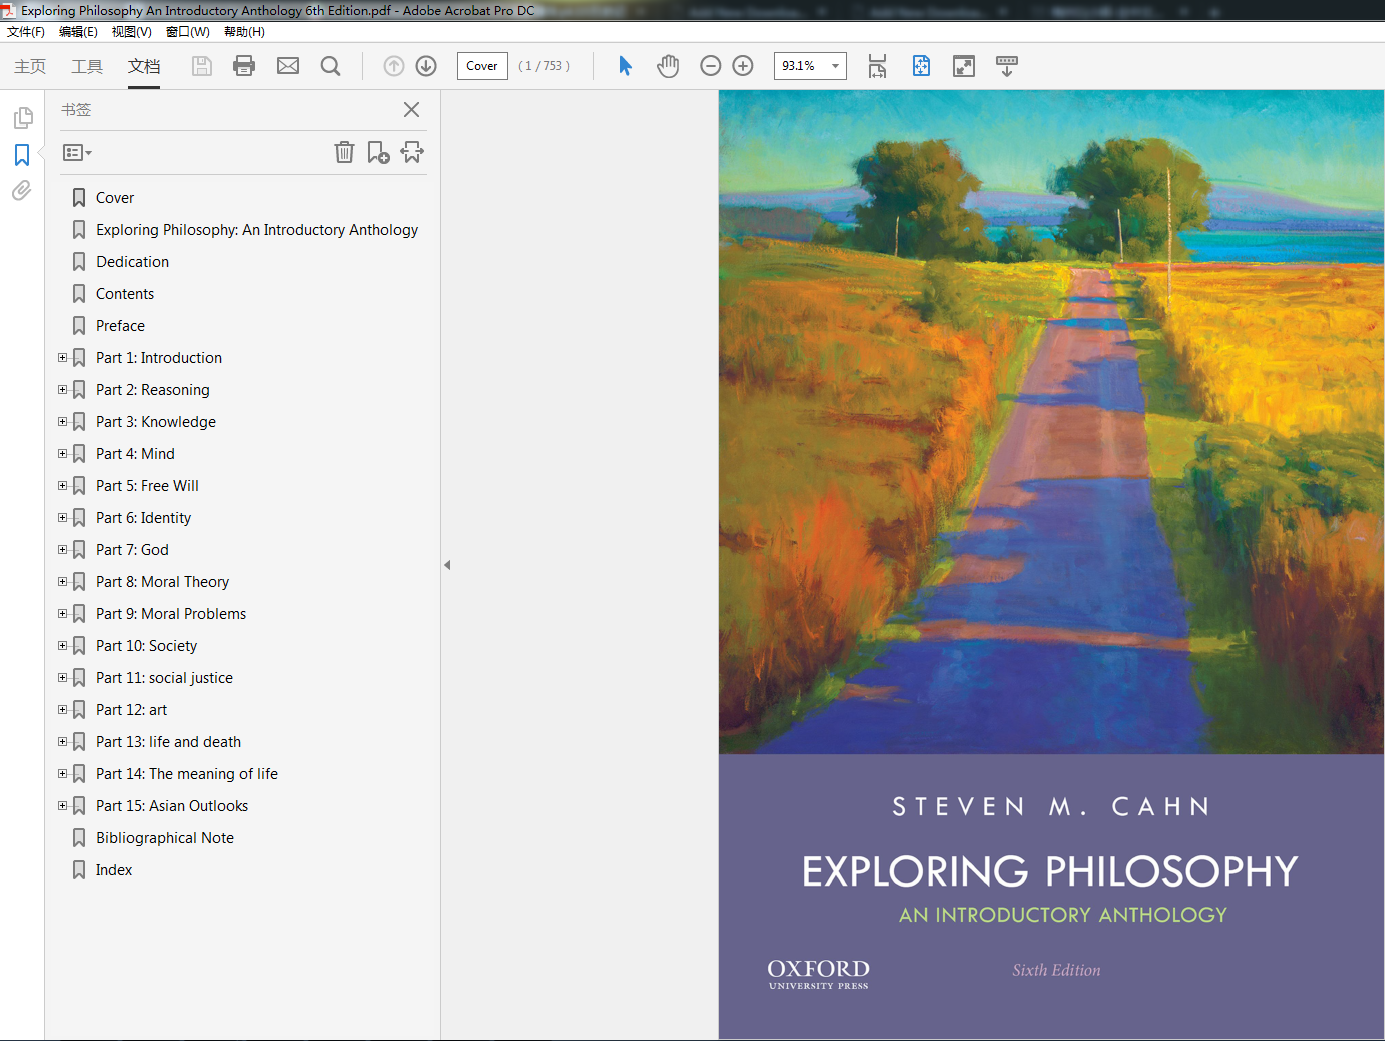
Task: Switch to full screen mode icon
Action: (964, 66)
